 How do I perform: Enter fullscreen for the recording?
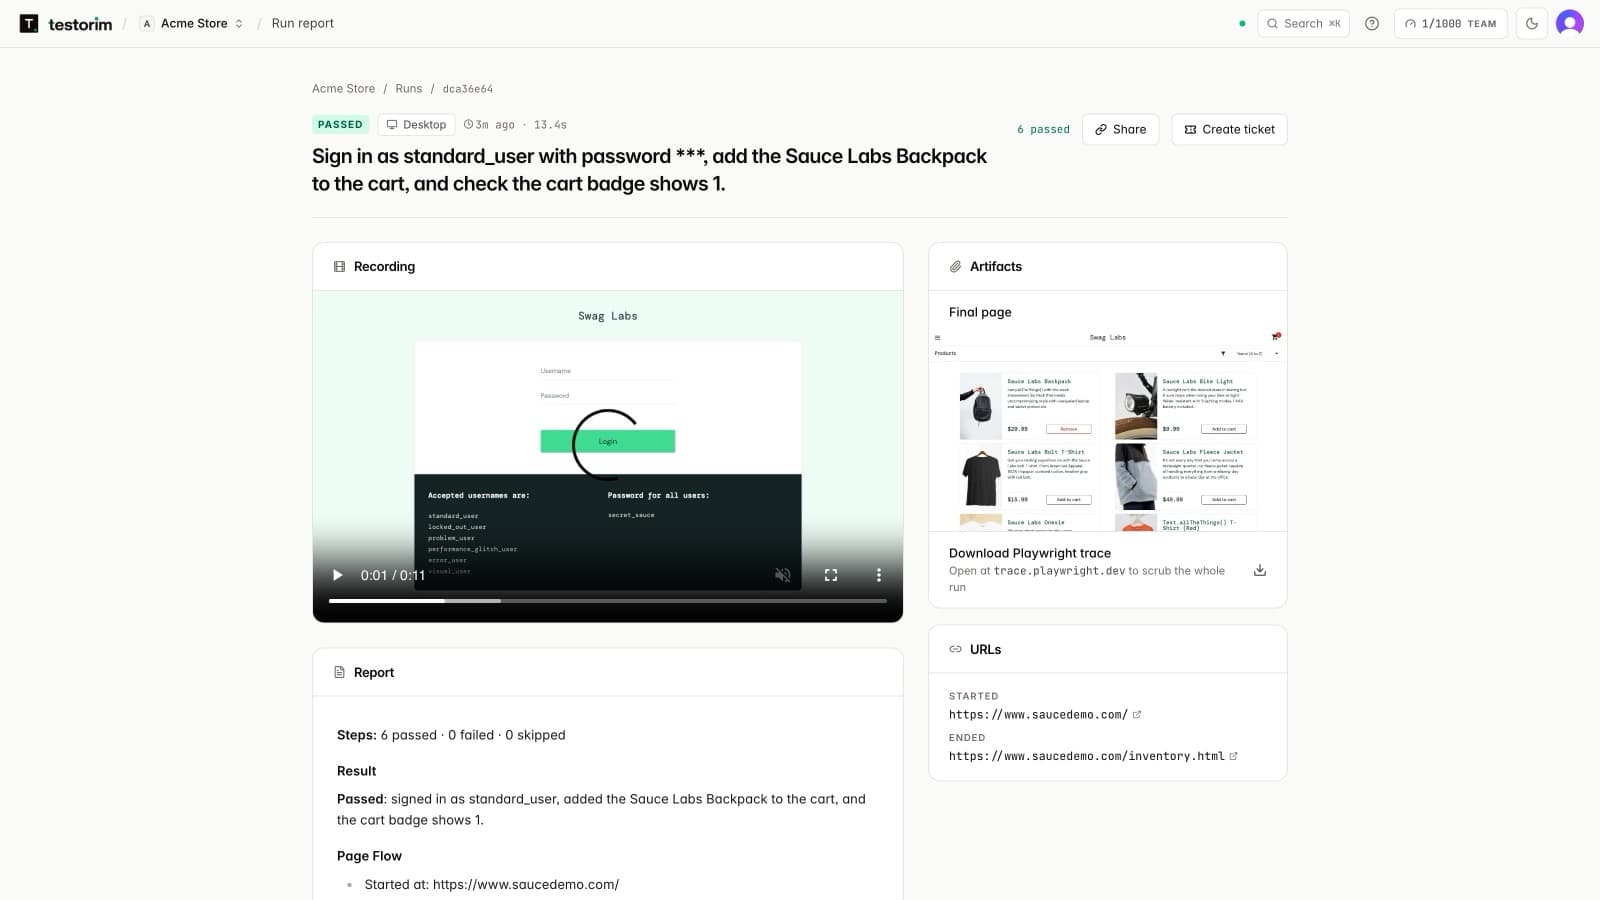(x=831, y=575)
